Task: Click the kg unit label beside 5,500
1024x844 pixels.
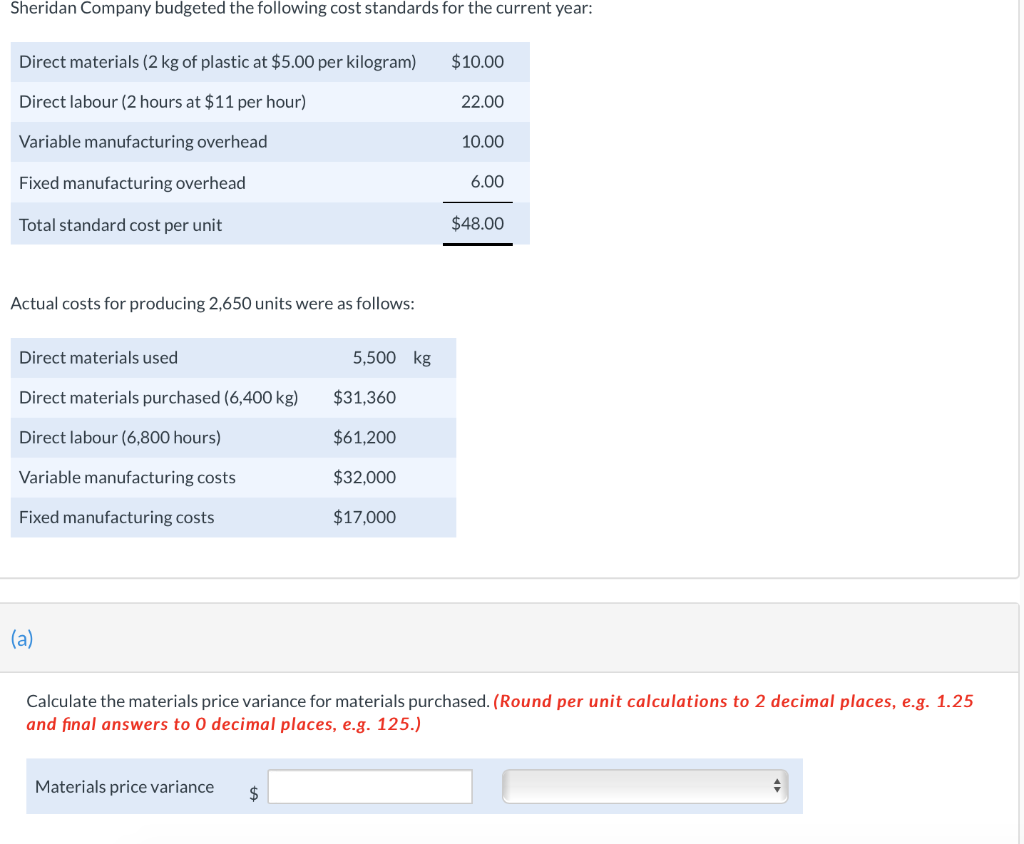Action: (424, 357)
